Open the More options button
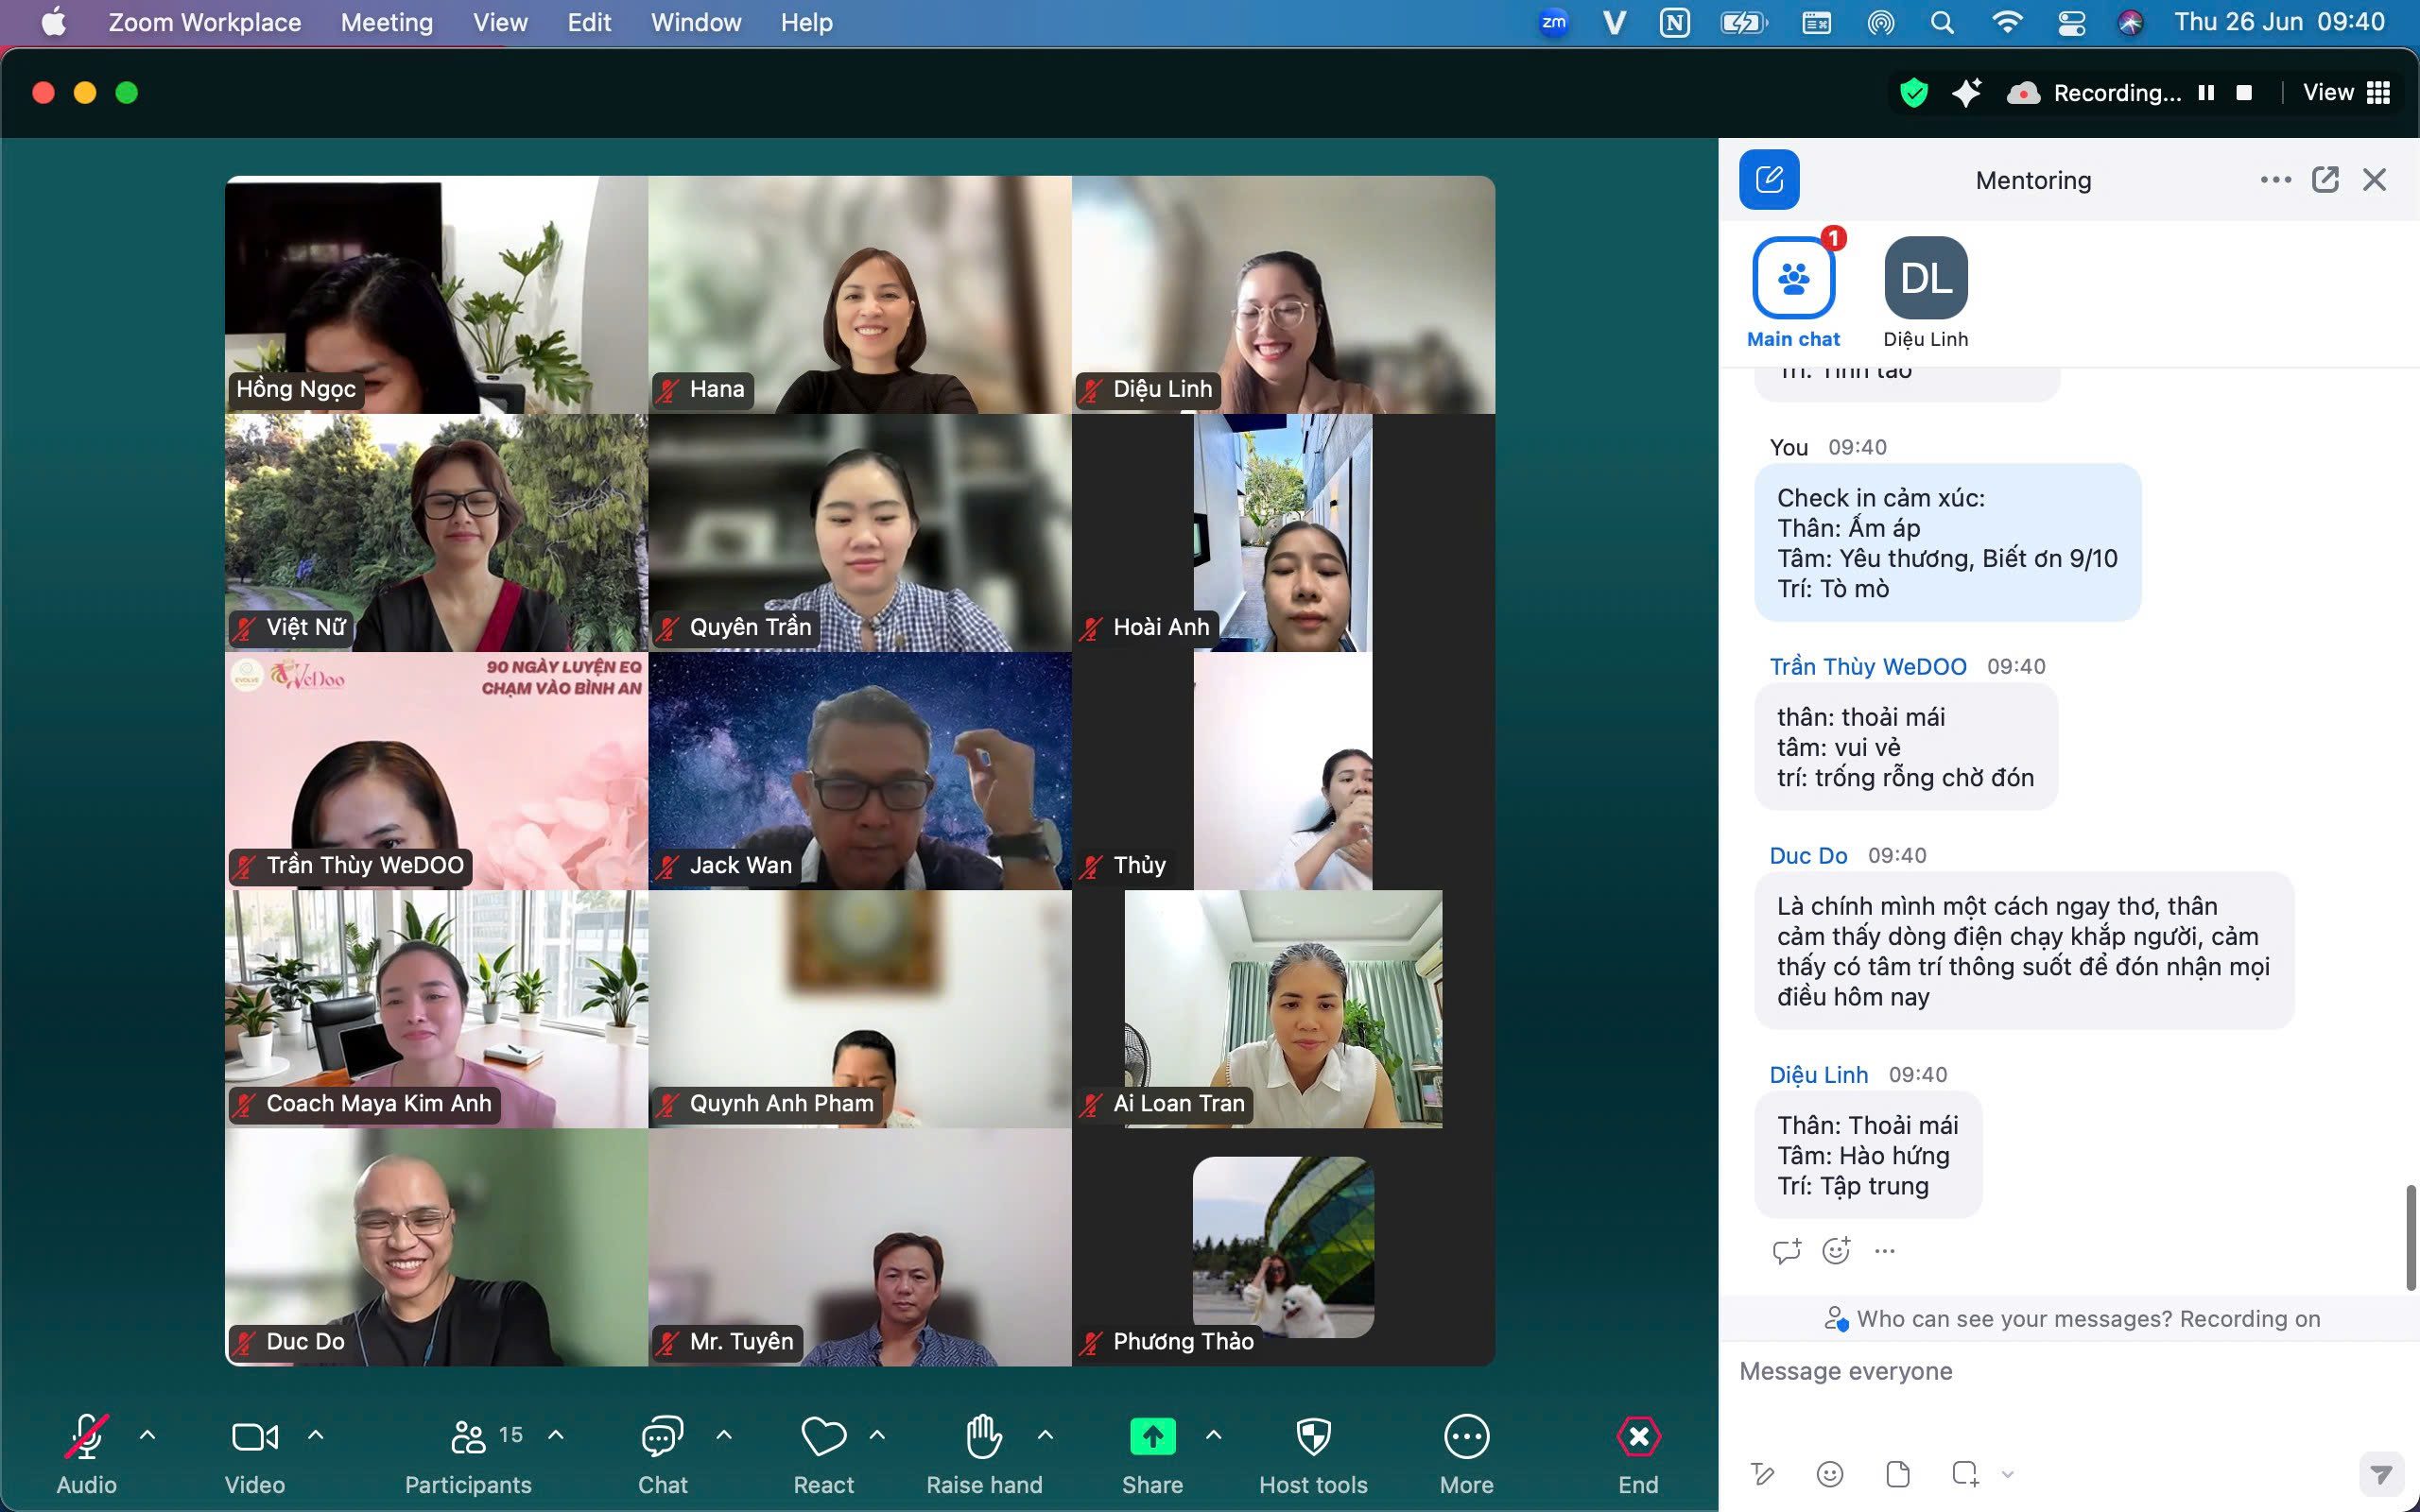The width and height of the screenshot is (2420, 1512). click(1466, 1453)
